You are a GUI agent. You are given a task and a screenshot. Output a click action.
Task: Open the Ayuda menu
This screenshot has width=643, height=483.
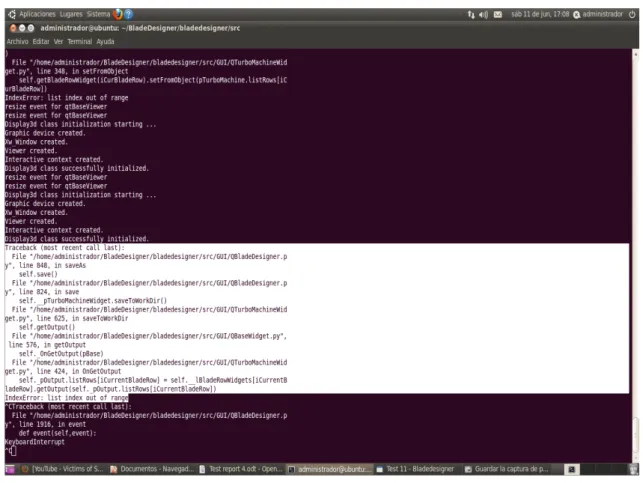tap(105, 41)
